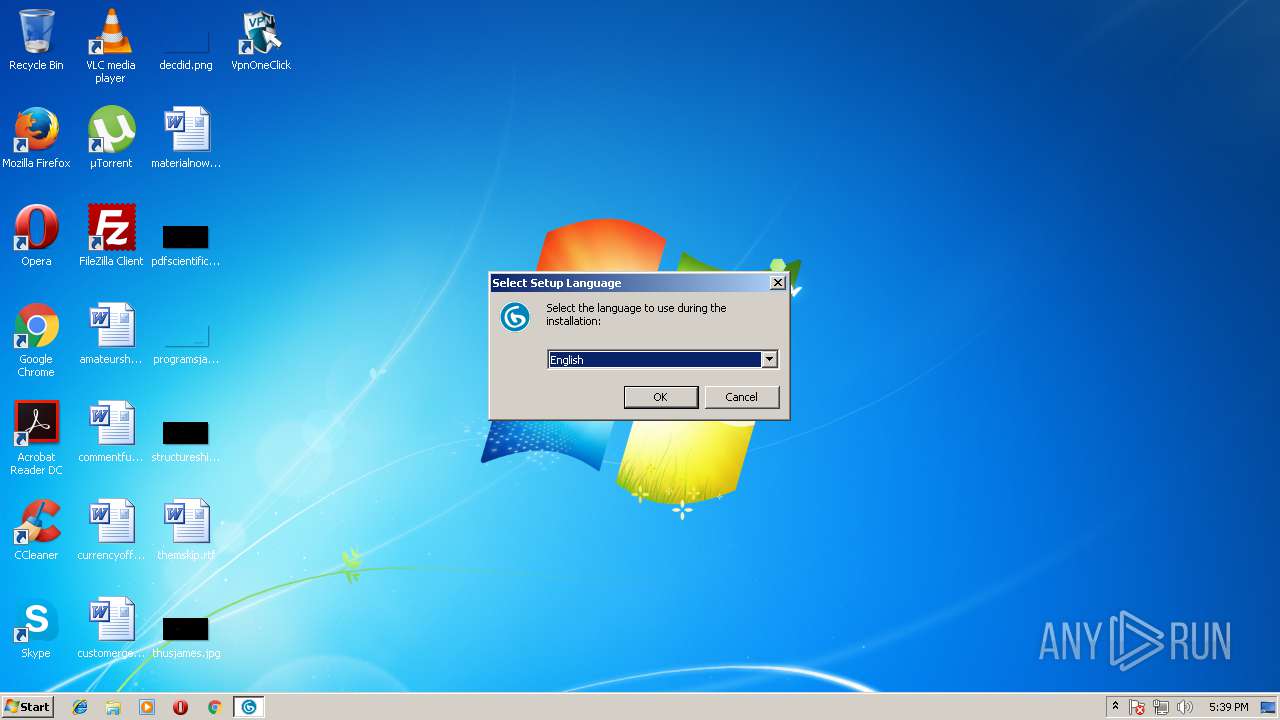Screen dimensions: 1280x720
Task: Select Mozilla Firefox desktop shortcut
Action: coord(36,138)
